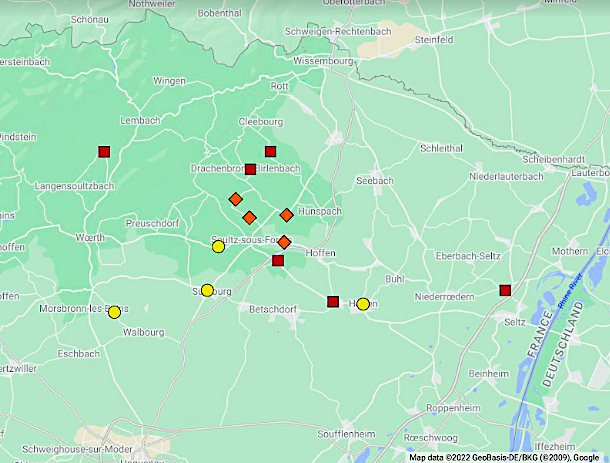Select the Schleithal village label
610x463 pixels.
point(442,147)
